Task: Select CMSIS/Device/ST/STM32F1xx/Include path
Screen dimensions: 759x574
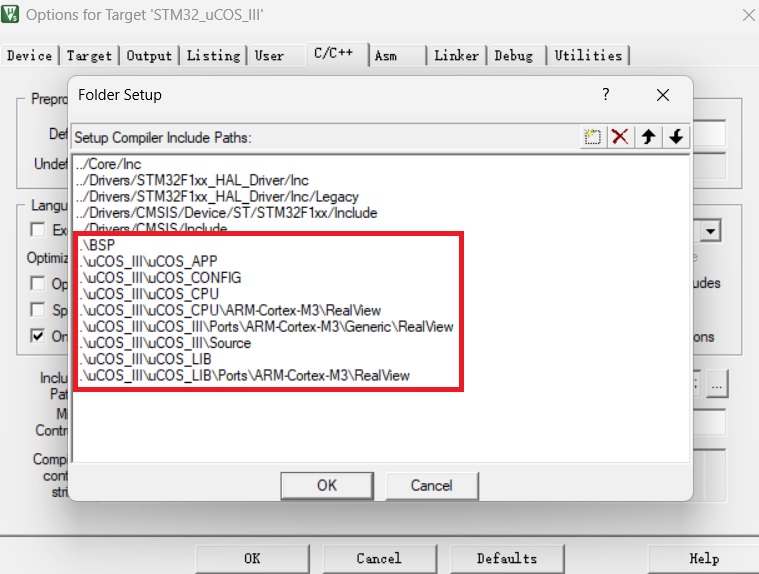Action: [226, 213]
